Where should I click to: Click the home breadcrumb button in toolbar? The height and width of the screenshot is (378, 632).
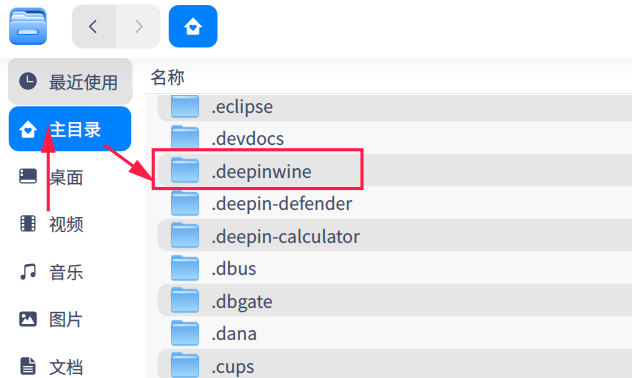[193, 27]
